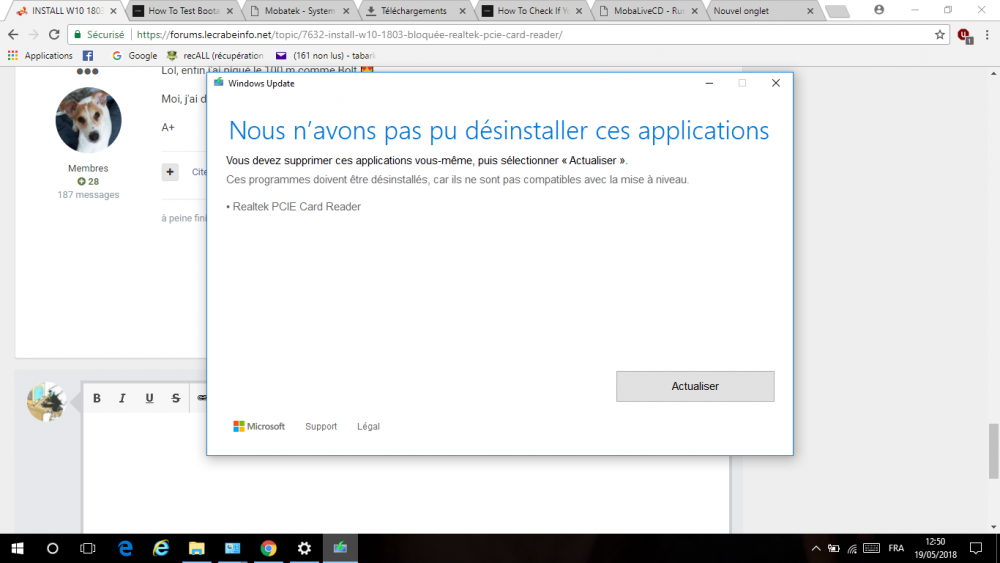View the Sécurisé site security padlock info
This screenshot has width=1000, height=563.
pos(99,35)
